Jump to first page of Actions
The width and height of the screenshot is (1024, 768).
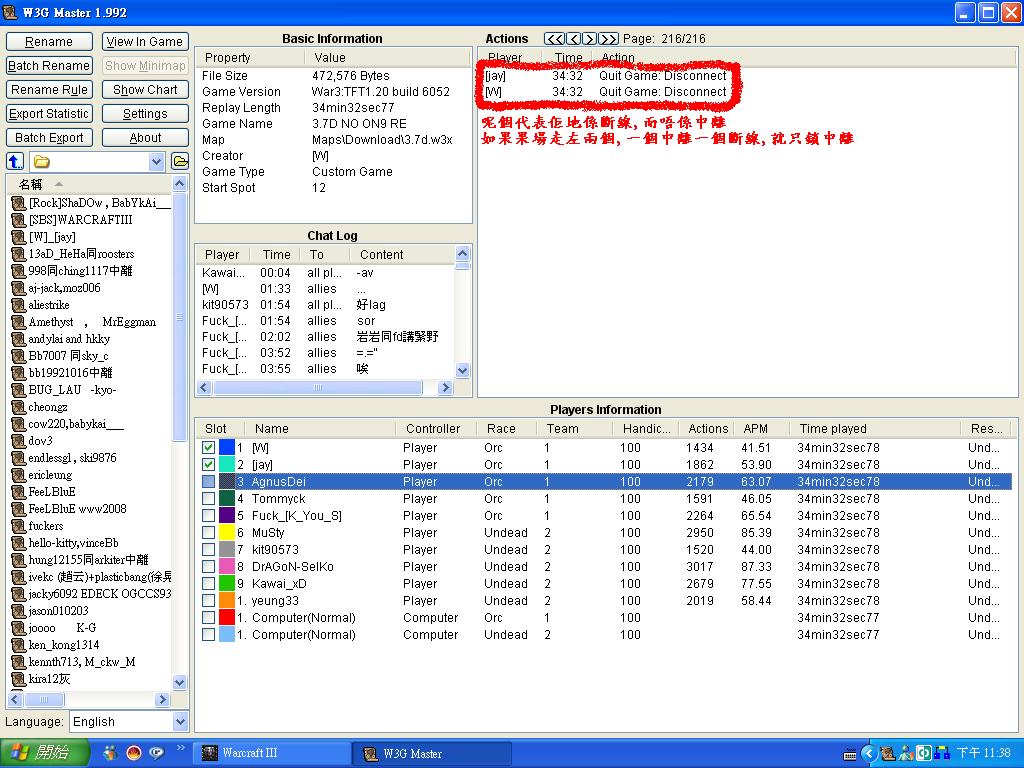tap(554, 39)
